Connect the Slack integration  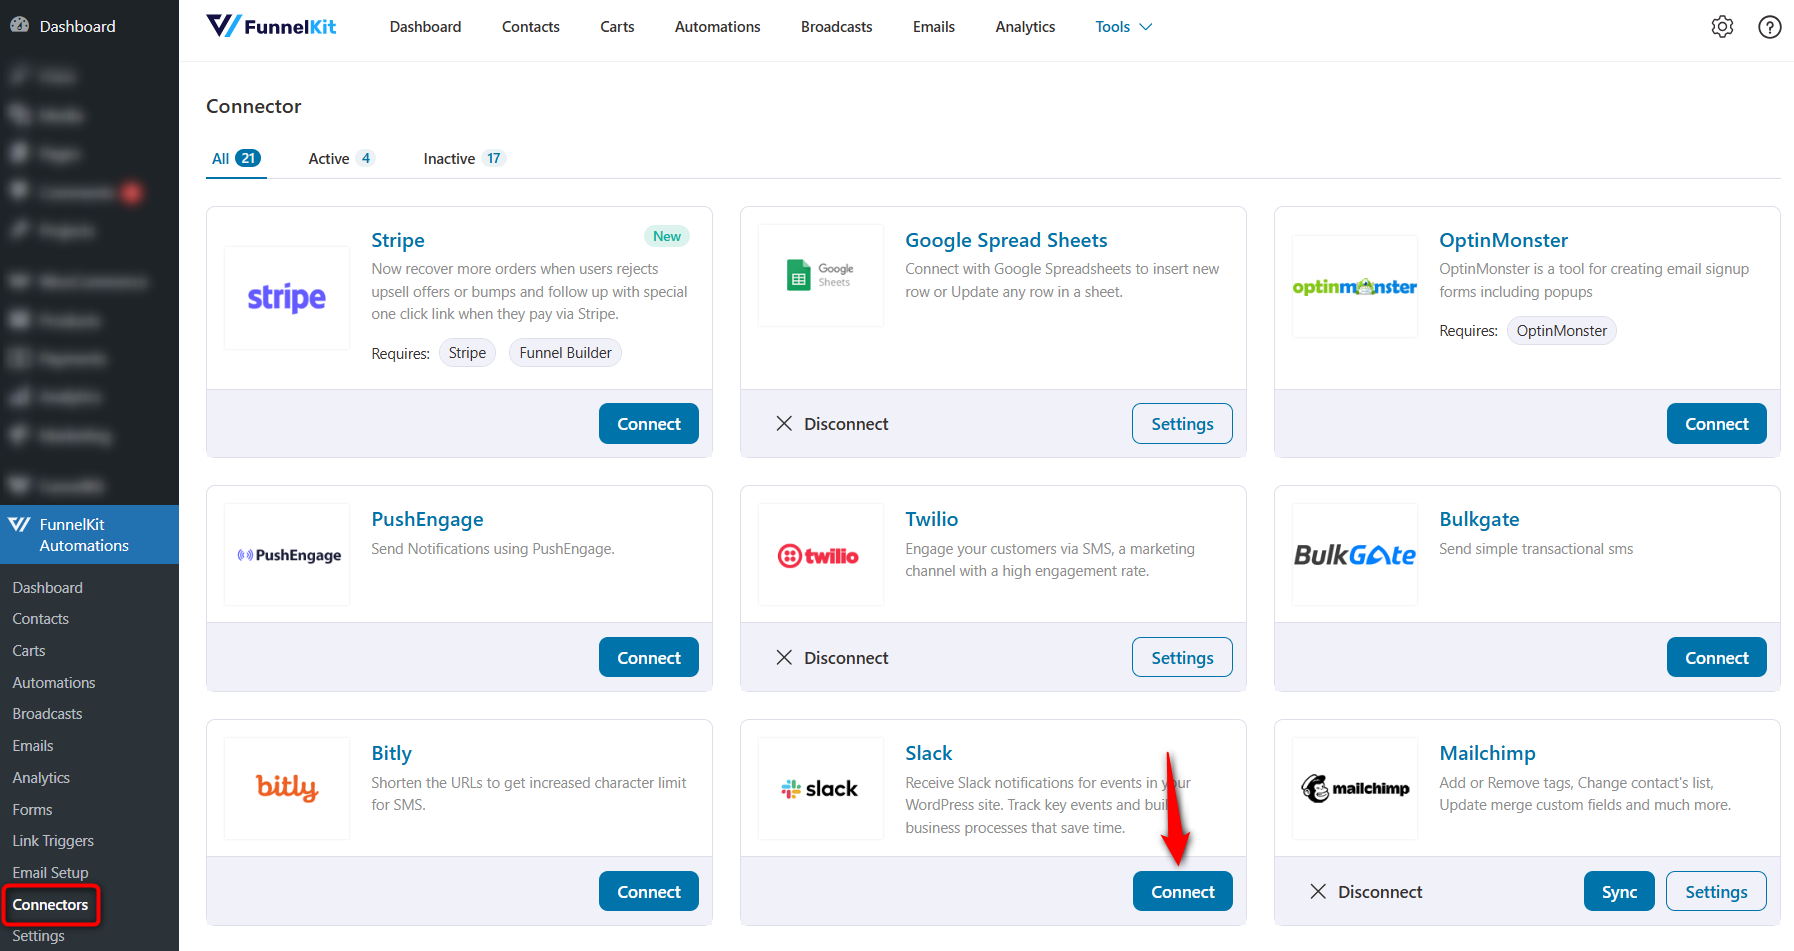(1182, 891)
